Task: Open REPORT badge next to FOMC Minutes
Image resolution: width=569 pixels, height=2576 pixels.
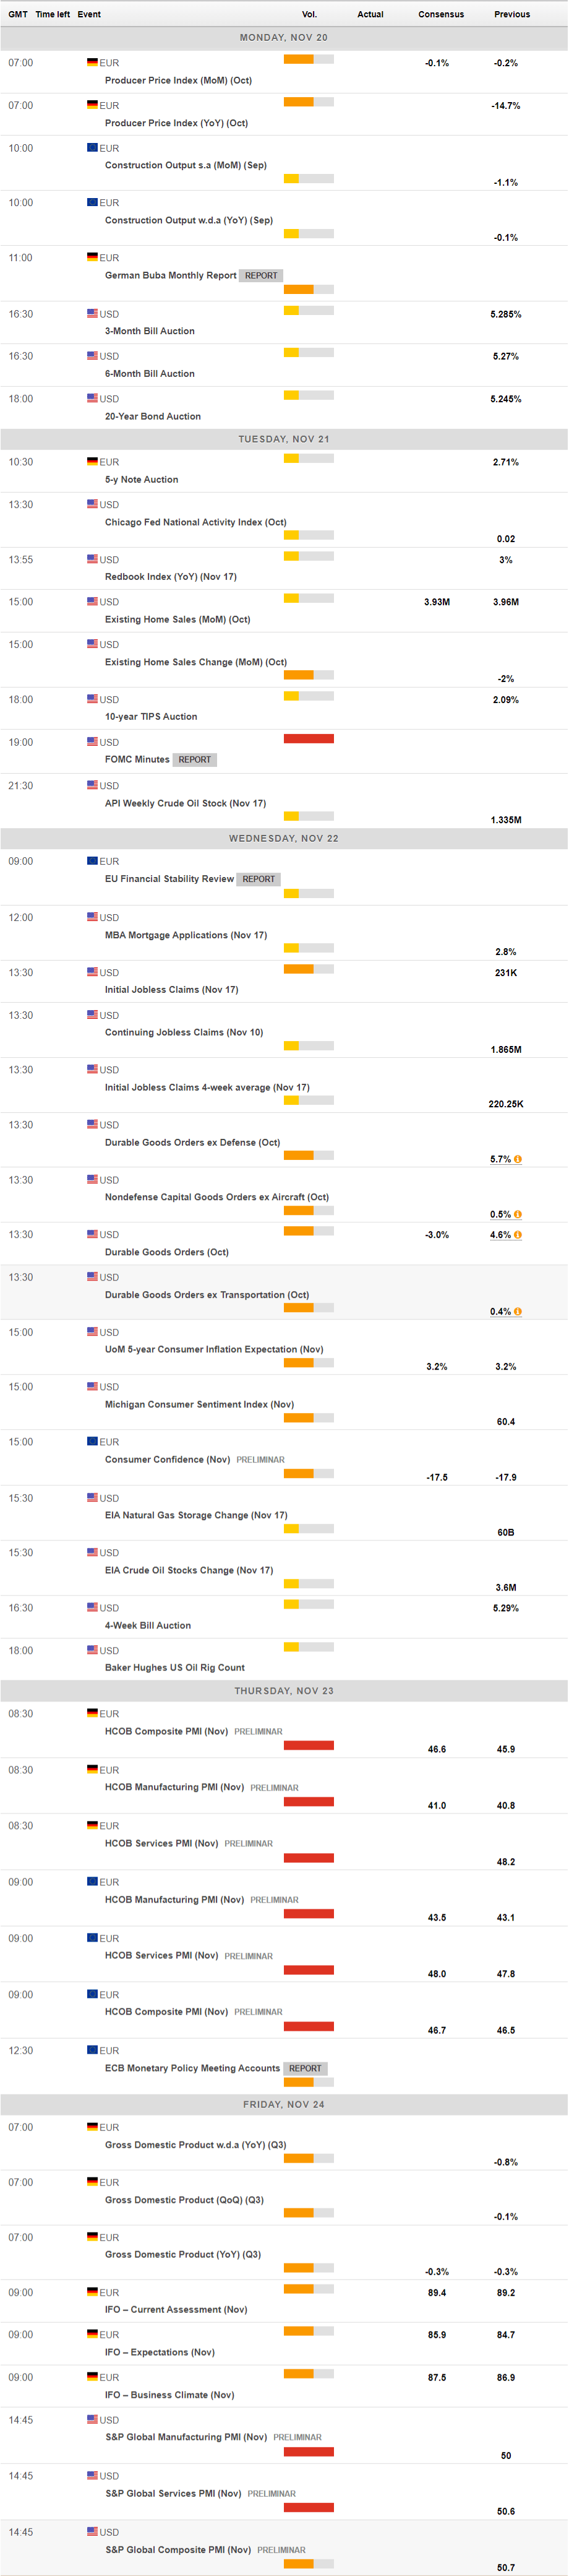Action: tap(194, 760)
